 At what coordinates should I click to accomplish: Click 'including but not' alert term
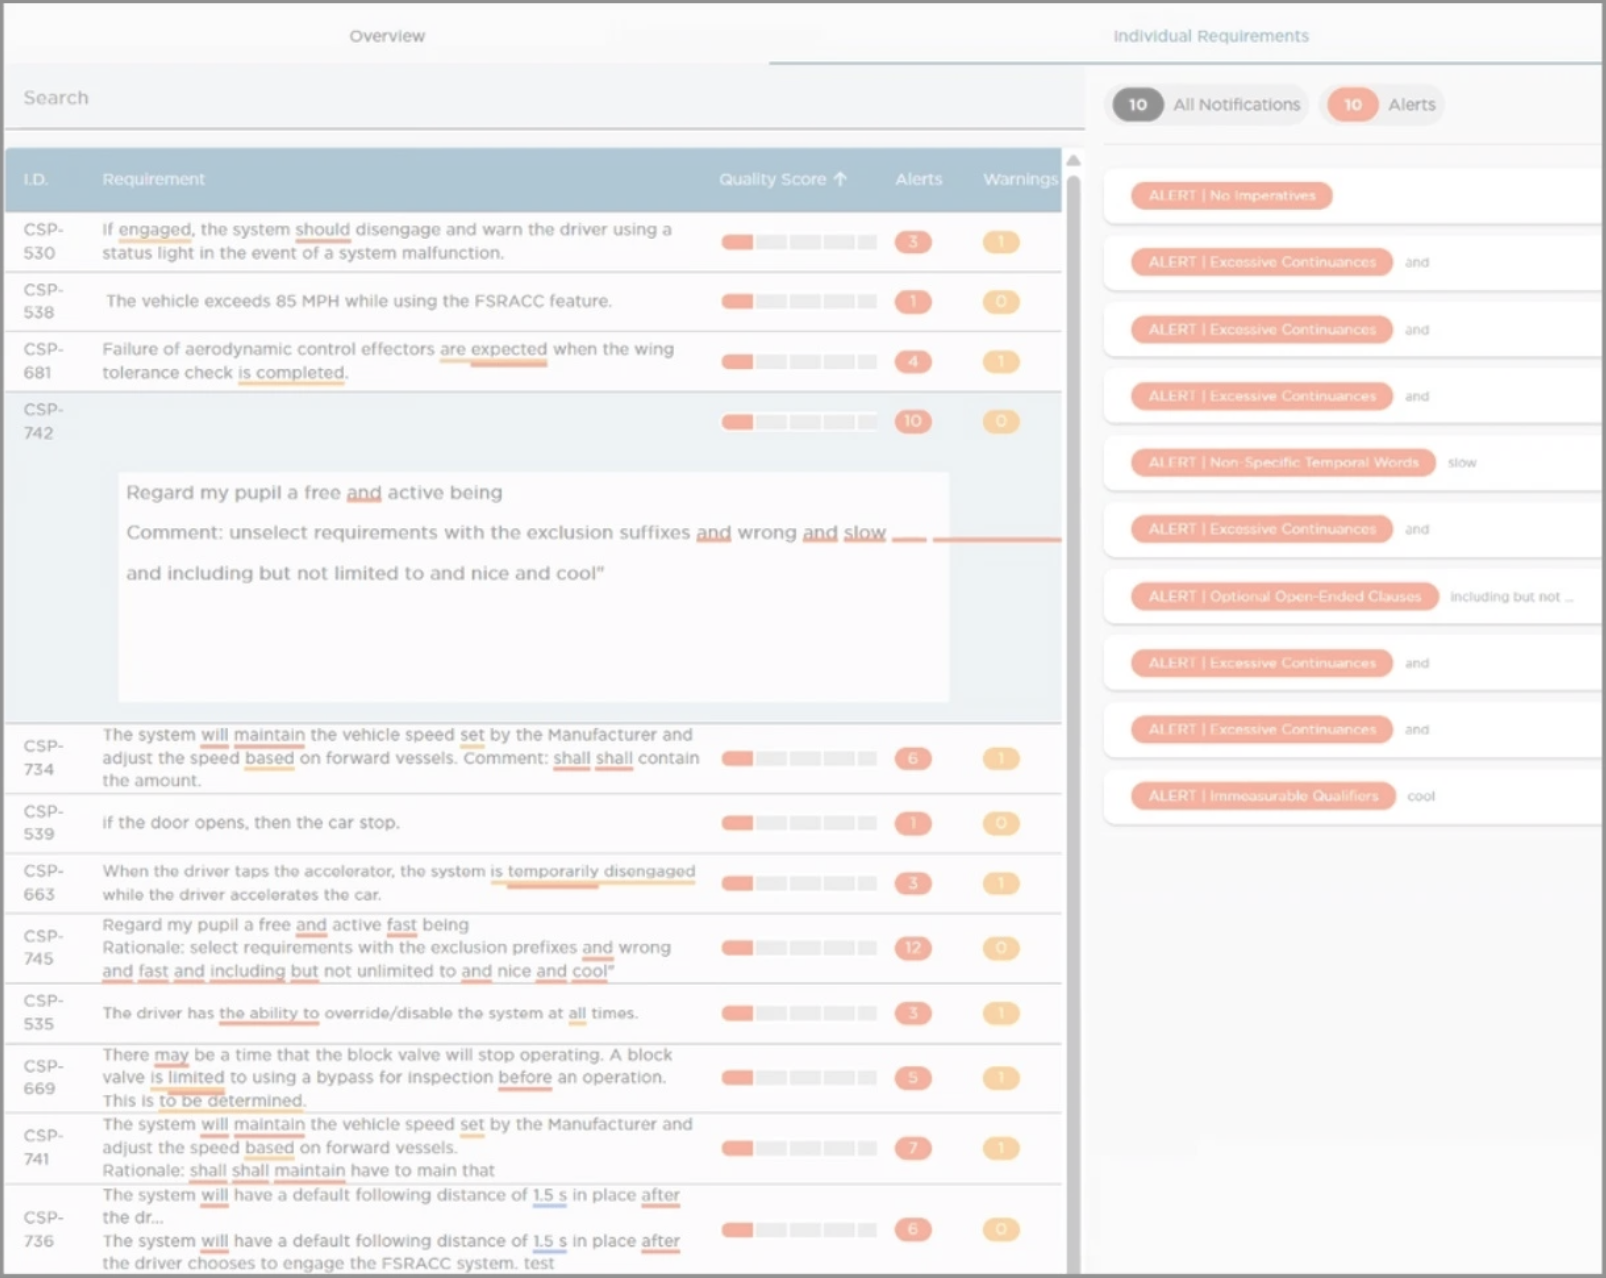pos(1510,596)
